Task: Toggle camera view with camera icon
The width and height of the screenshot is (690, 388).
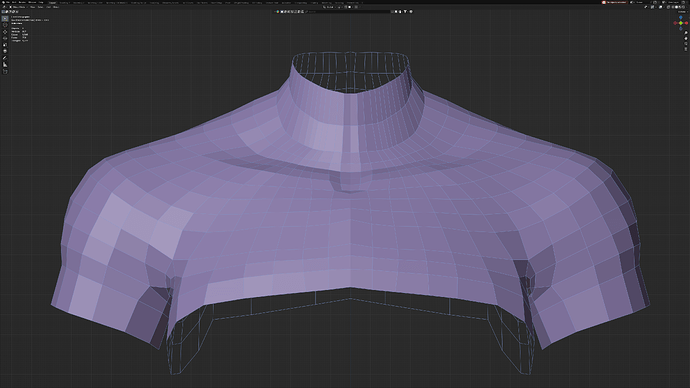Action: 686,44
